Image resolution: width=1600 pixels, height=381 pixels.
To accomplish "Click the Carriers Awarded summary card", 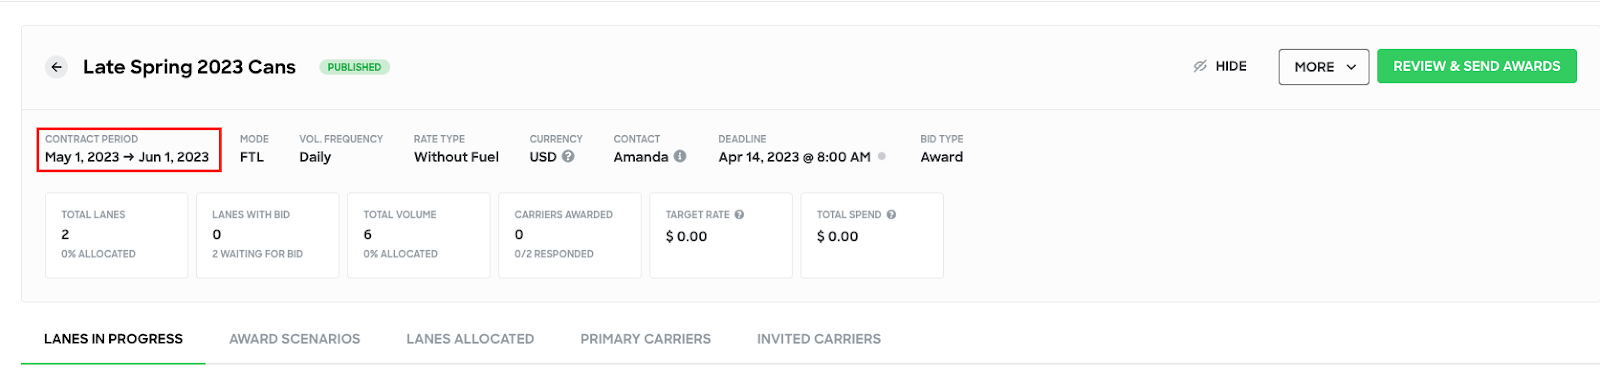I will [570, 235].
